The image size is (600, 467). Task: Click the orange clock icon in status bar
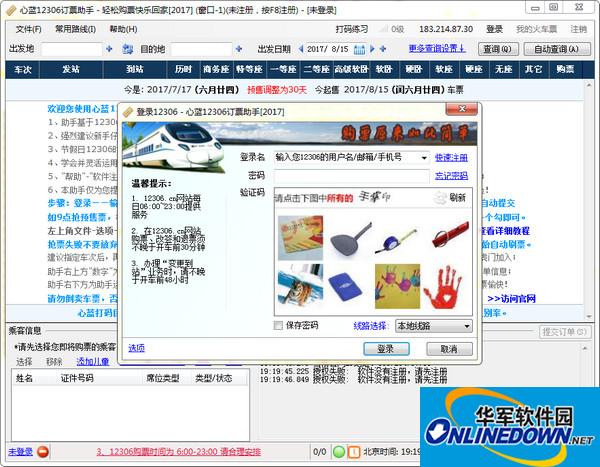[x=354, y=452]
